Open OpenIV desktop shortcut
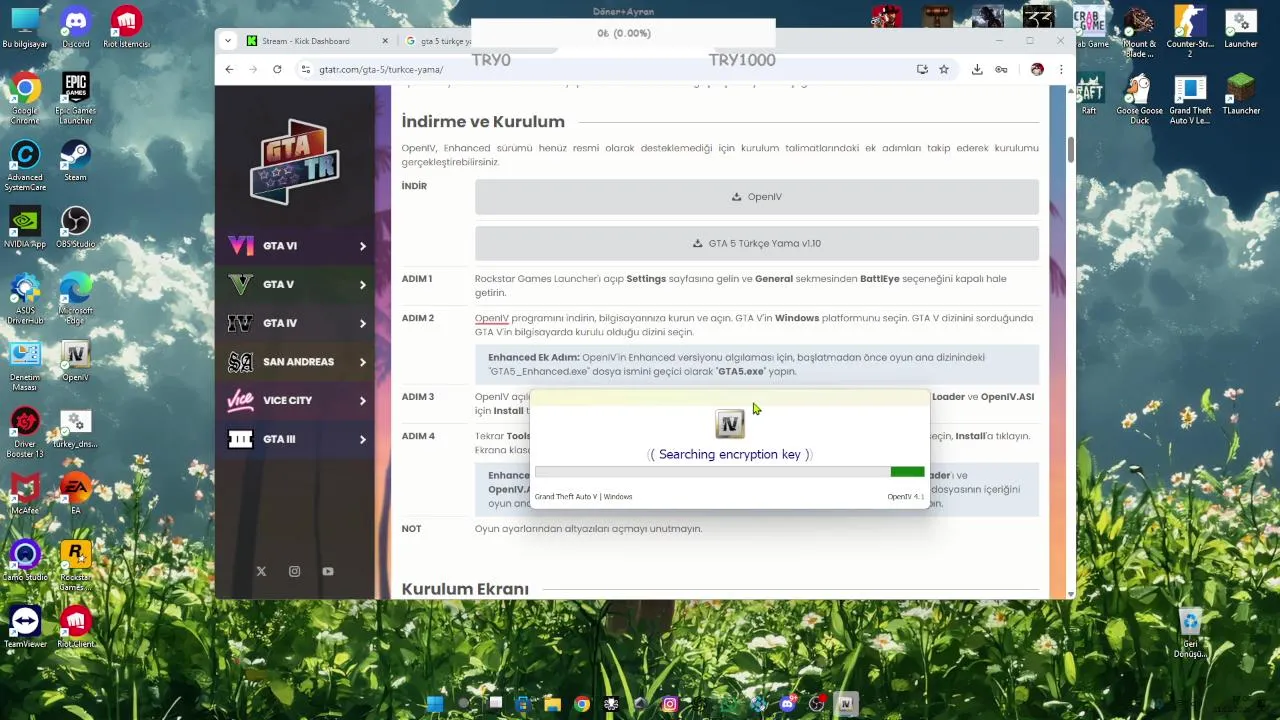Image resolution: width=1280 pixels, height=720 pixels. click(76, 360)
